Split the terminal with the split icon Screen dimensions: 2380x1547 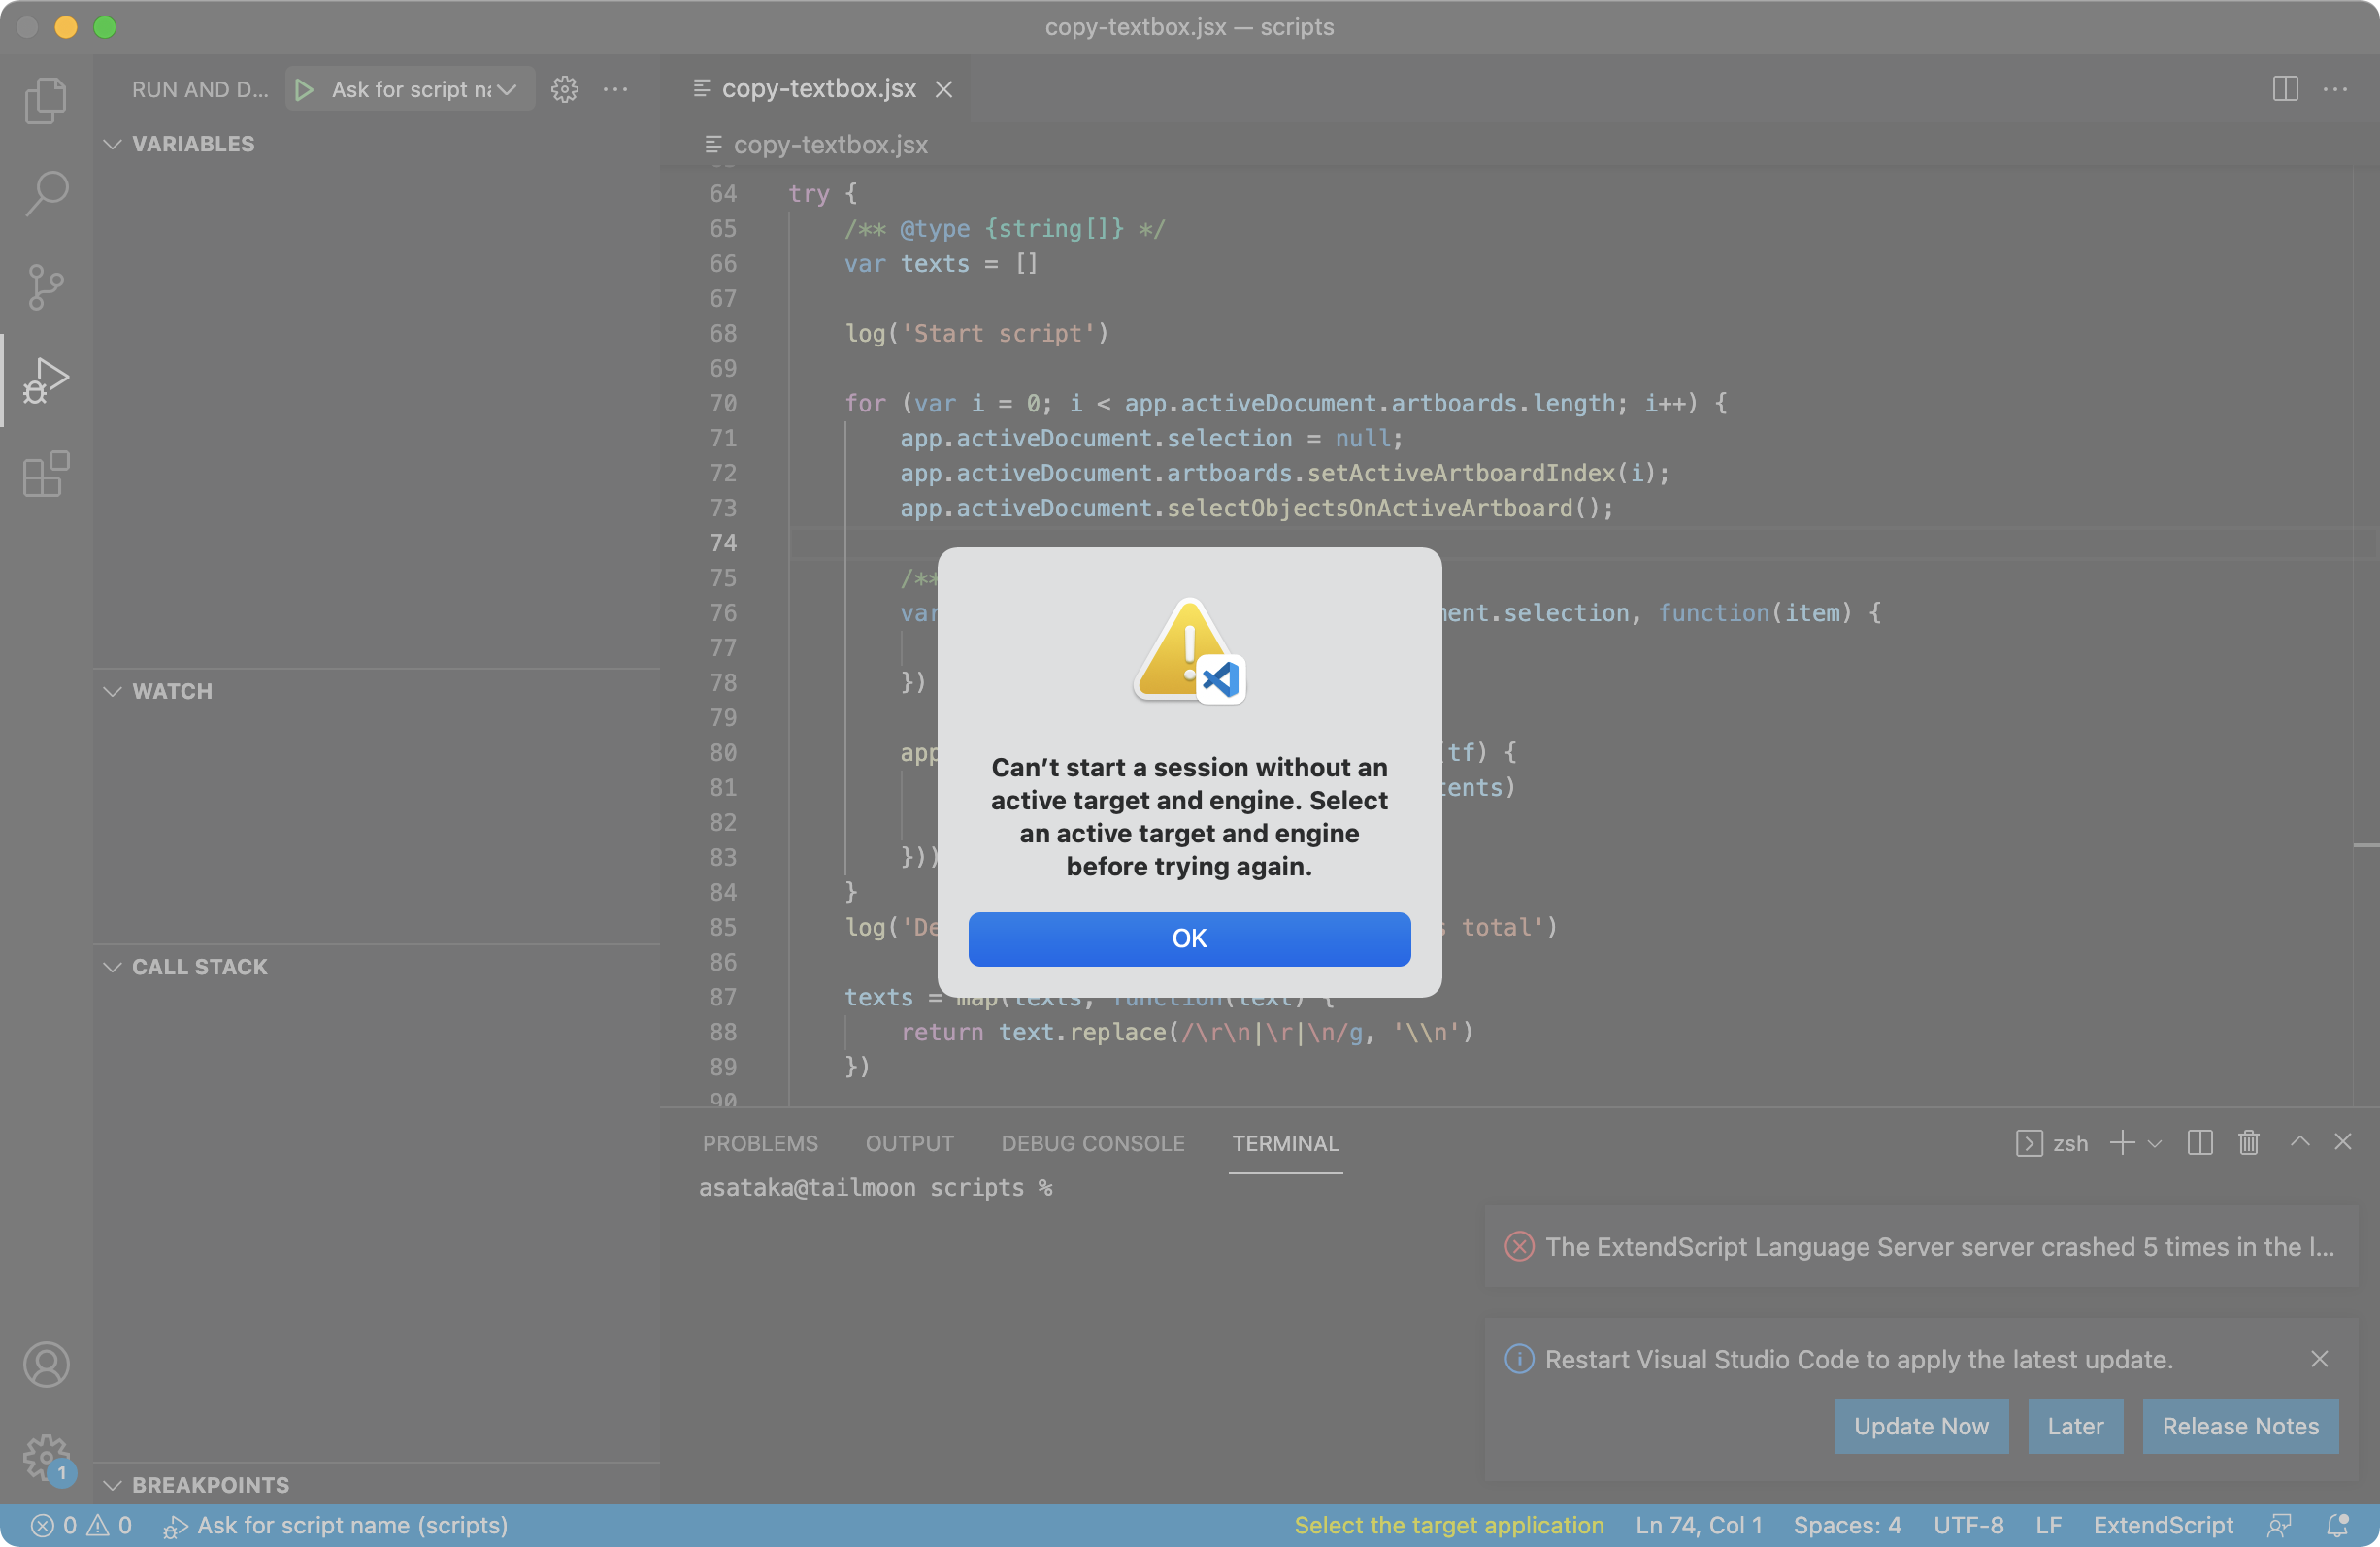pos(2199,1143)
